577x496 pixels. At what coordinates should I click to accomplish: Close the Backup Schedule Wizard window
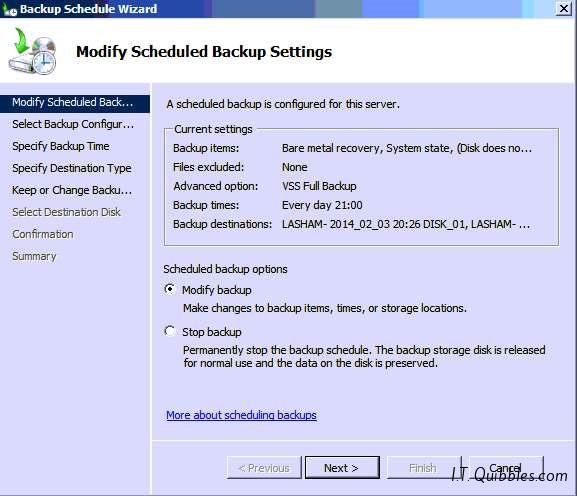pyautogui.click(x=563, y=8)
